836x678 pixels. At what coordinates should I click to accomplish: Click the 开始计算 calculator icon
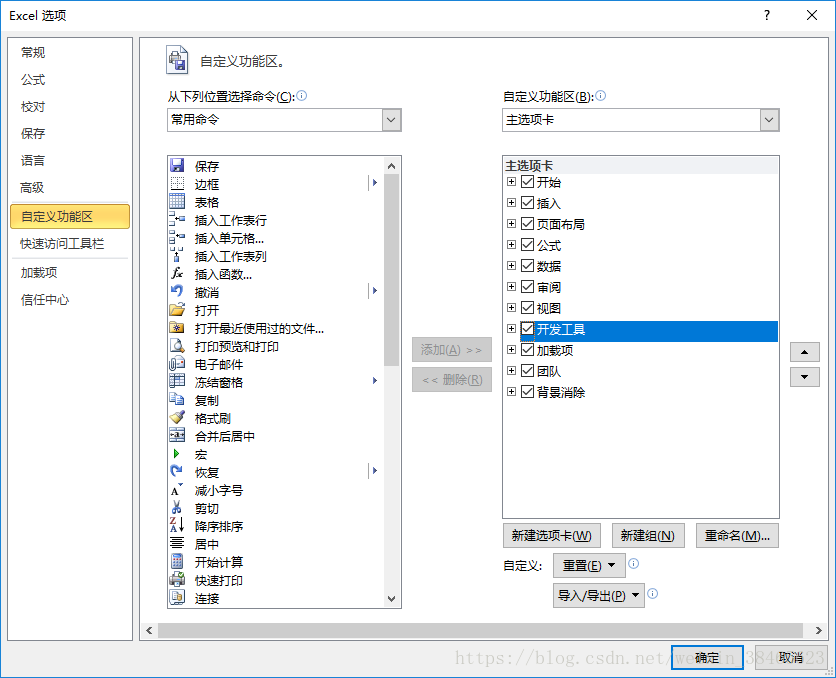tap(177, 562)
